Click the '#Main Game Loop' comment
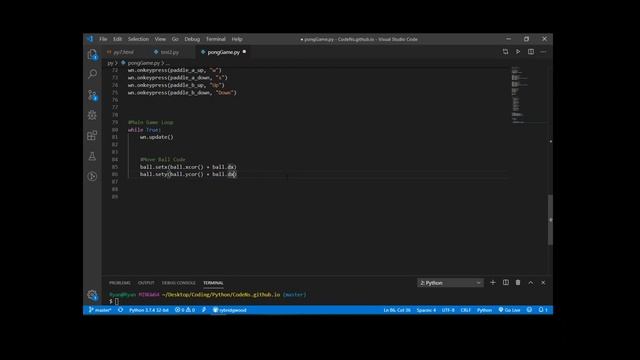640x360 pixels. click(x=150, y=122)
